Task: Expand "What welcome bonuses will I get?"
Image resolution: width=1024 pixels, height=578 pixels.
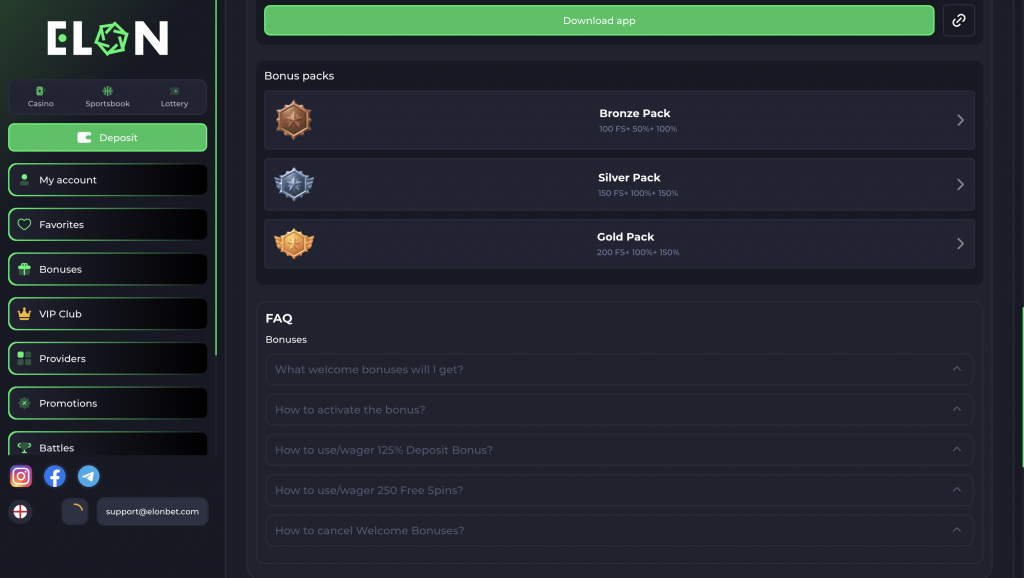Action: (x=619, y=369)
